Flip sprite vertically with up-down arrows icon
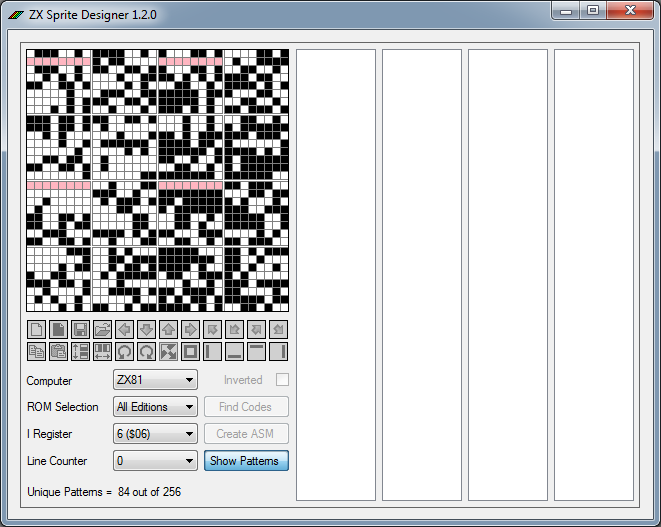661x527 pixels. 81,351
